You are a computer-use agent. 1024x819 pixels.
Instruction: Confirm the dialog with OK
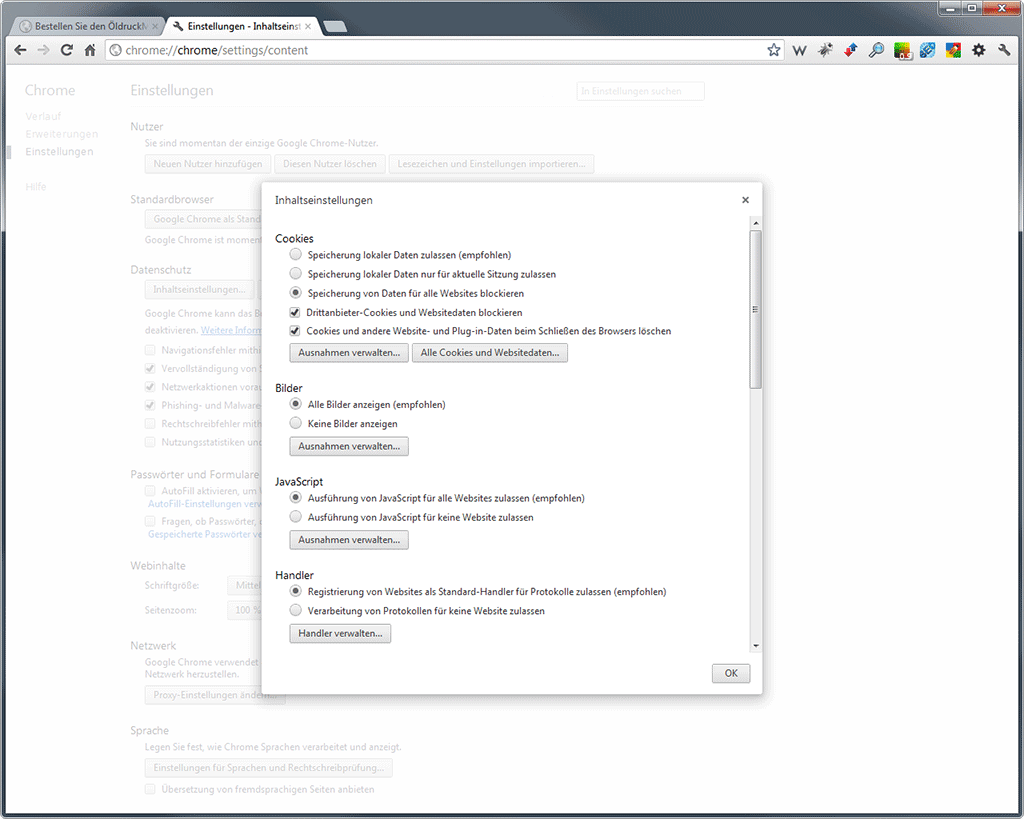[731, 673]
